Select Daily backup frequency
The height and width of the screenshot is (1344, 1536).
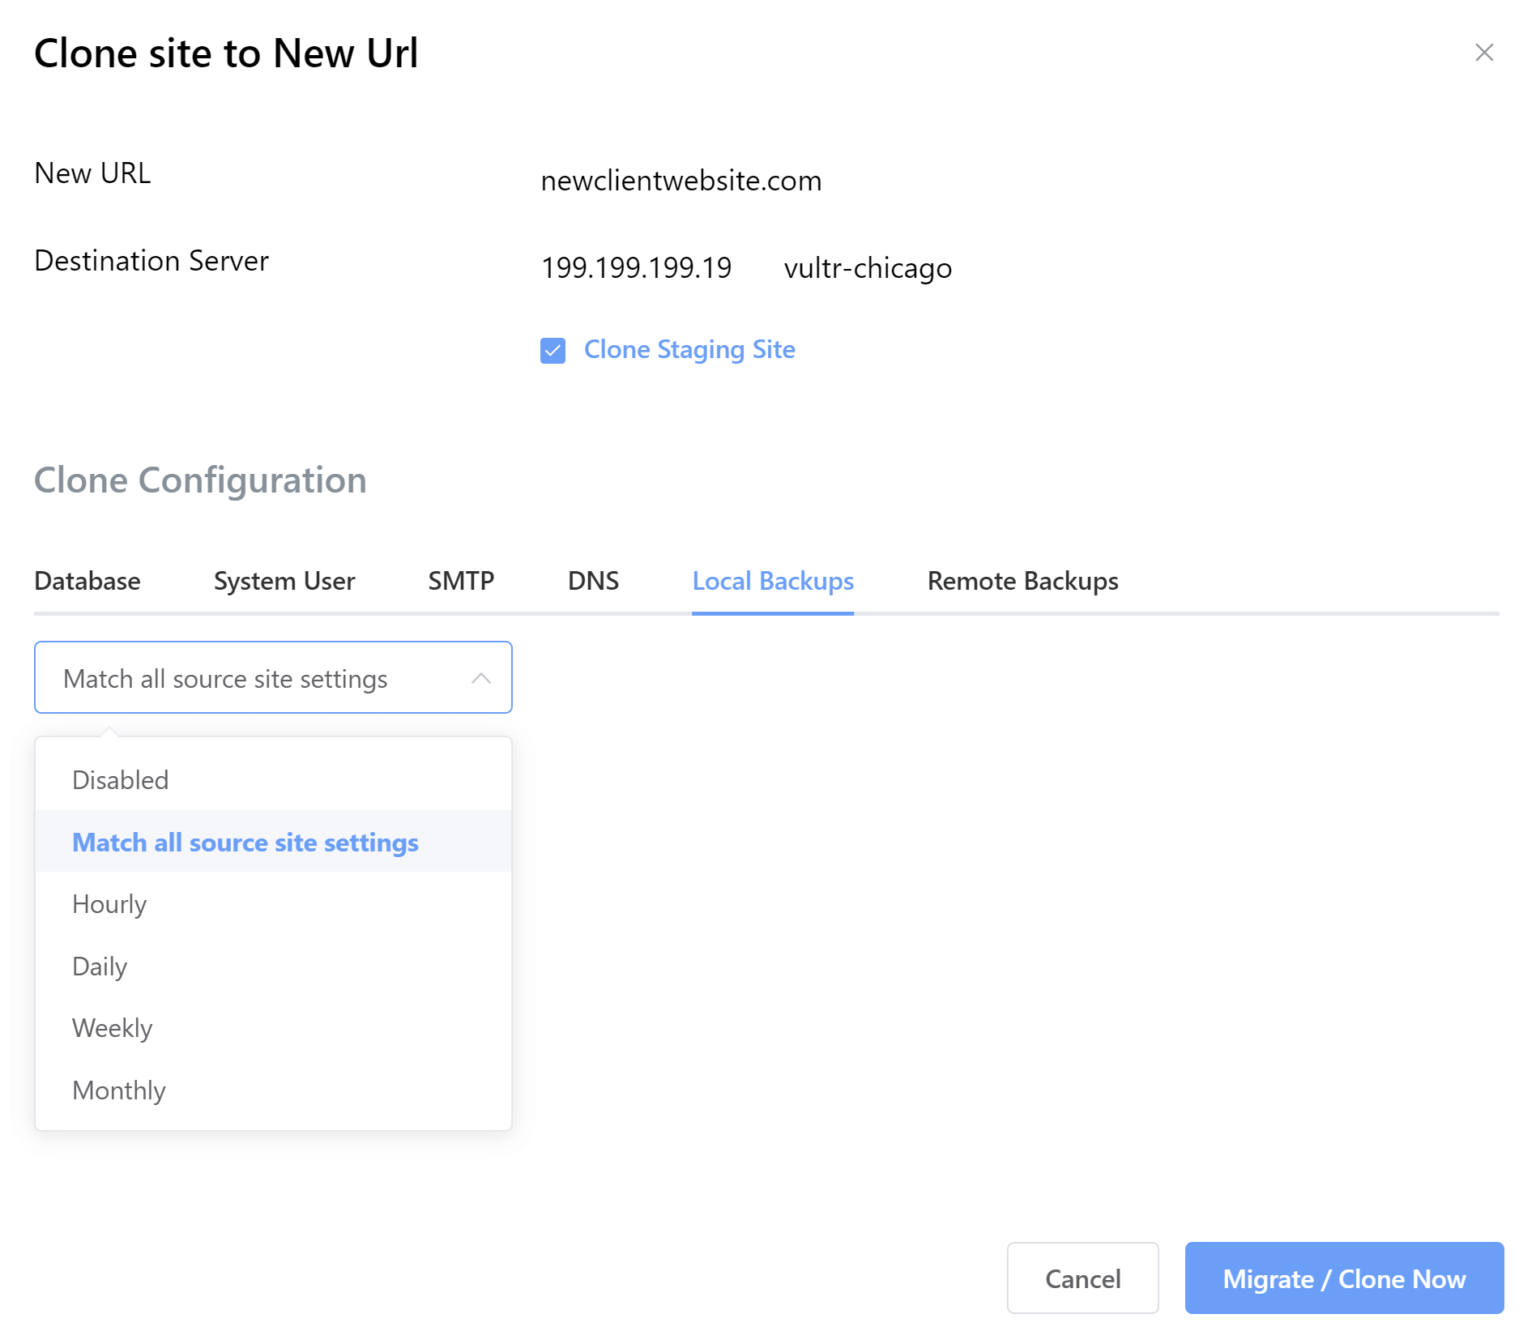pyautogui.click(x=100, y=966)
